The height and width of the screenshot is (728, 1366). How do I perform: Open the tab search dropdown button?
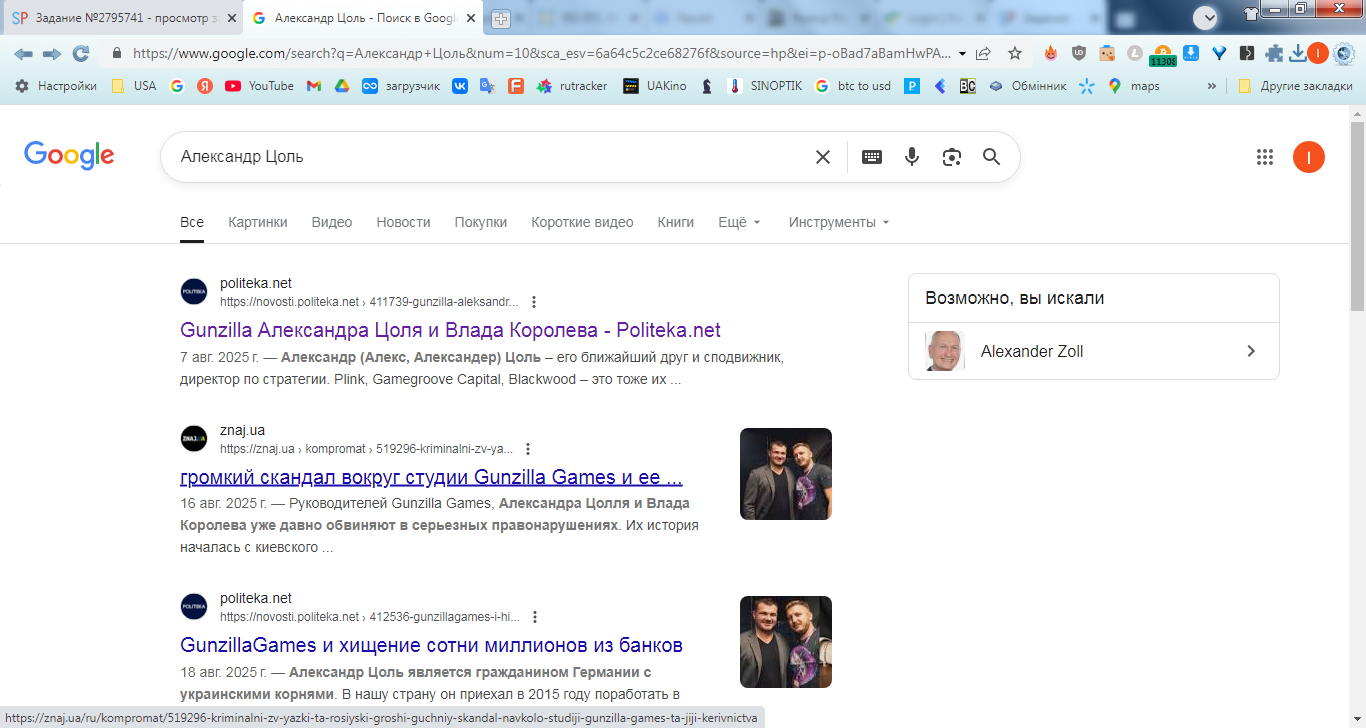point(1207,17)
